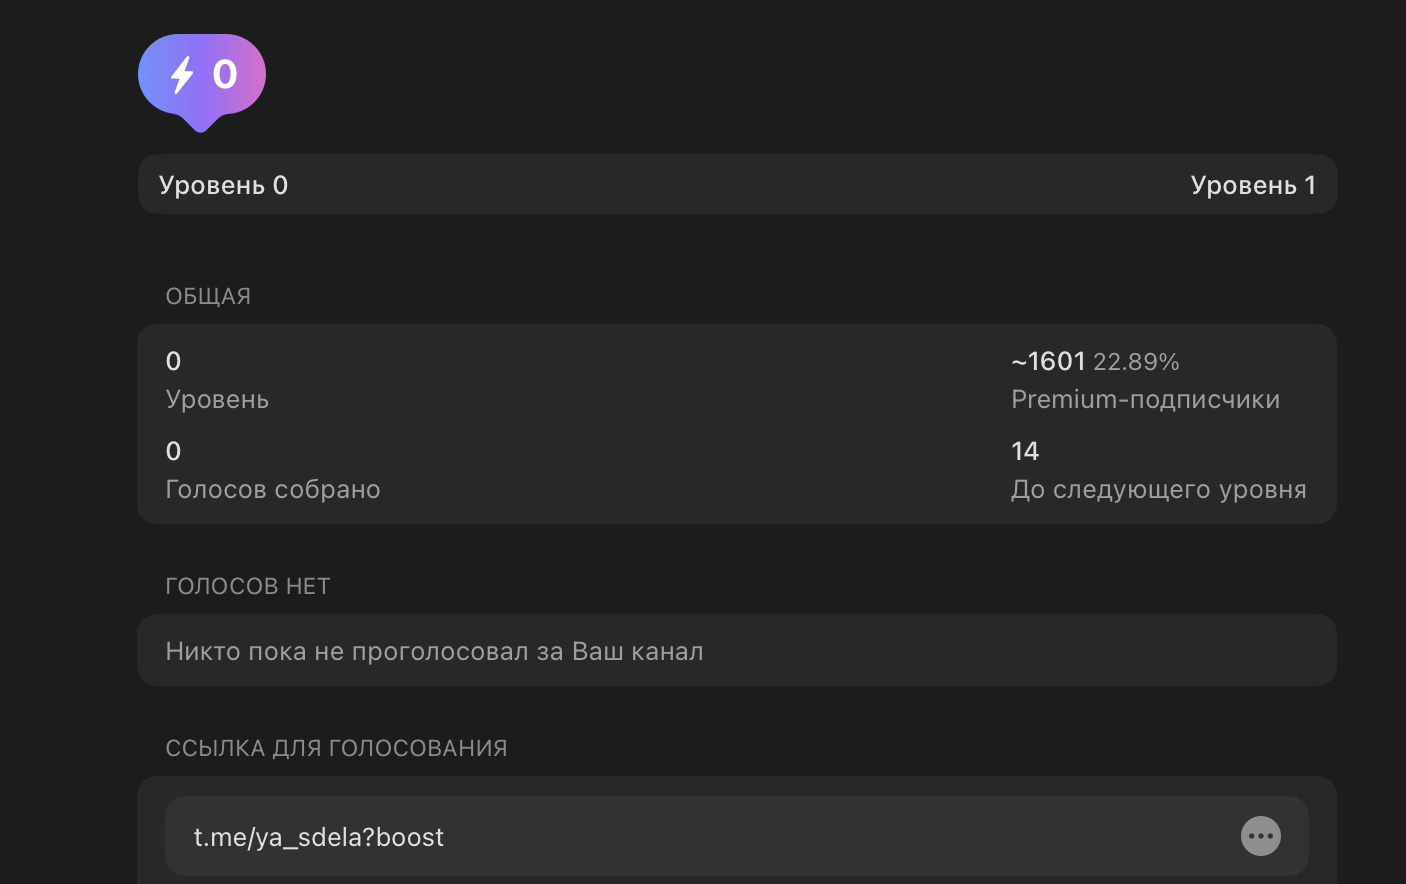Select the "Уровень 0" label in the progress bar
Image resolution: width=1406 pixels, height=884 pixels.
[223, 185]
